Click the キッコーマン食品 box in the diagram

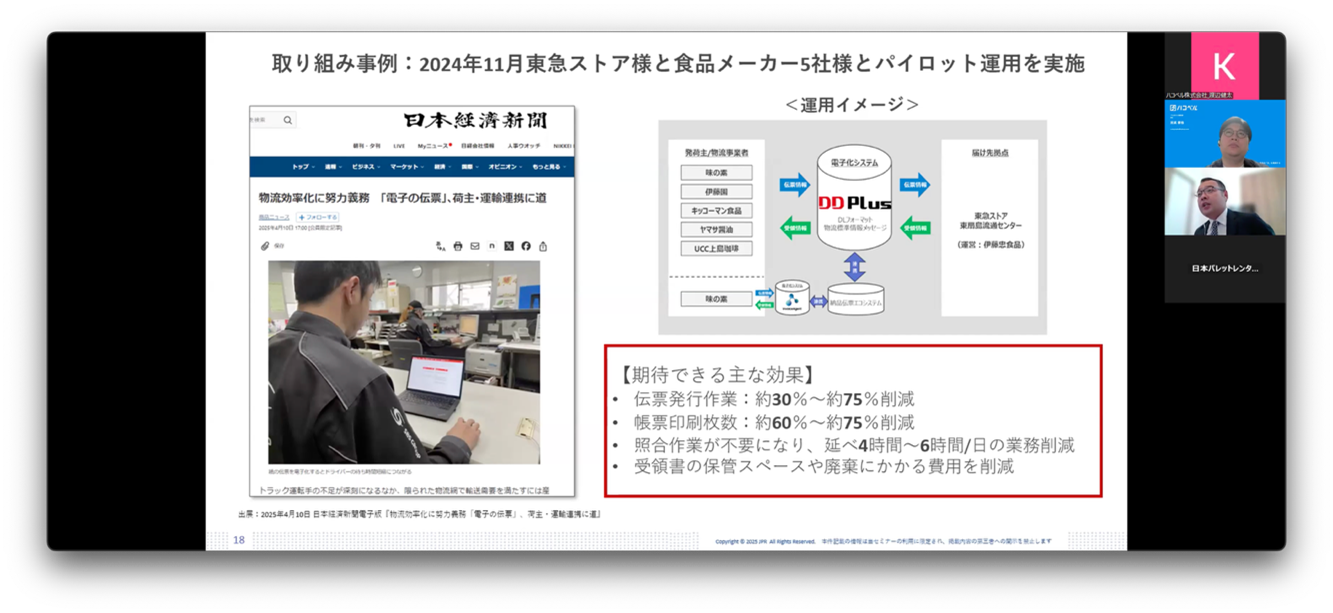point(716,210)
